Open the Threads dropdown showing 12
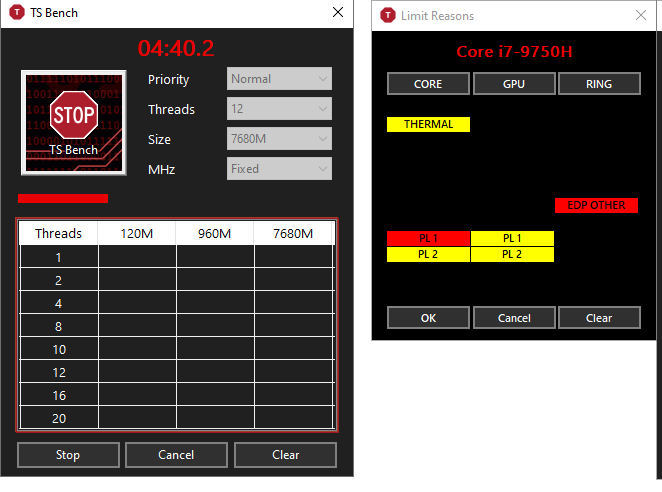Screen dimensions: 662x492 [x=279, y=109]
